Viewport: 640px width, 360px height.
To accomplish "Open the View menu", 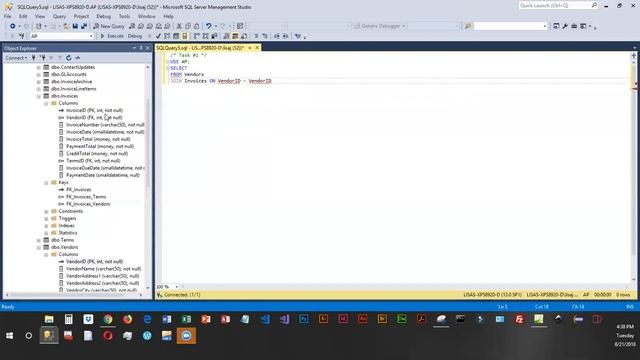I will [40, 16].
